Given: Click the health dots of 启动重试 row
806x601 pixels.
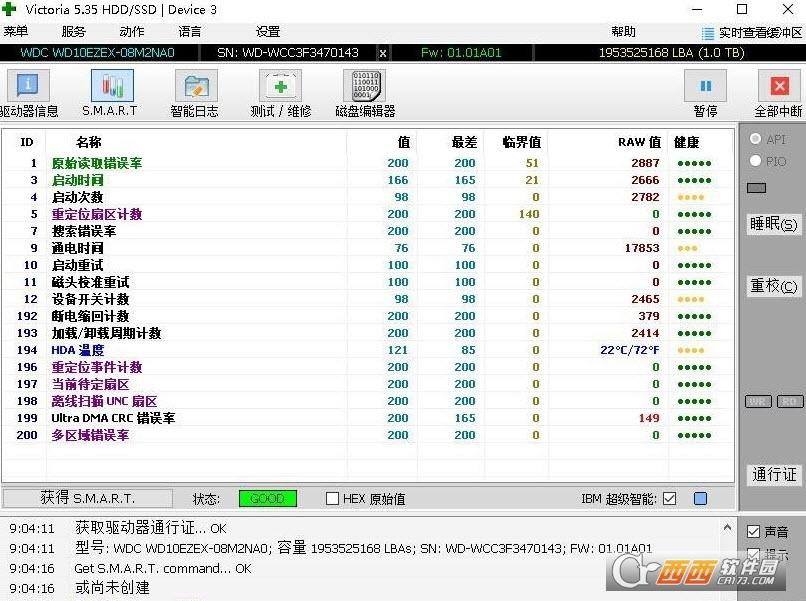Looking at the screenshot, I should pyautogui.click(x=694, y=265).
